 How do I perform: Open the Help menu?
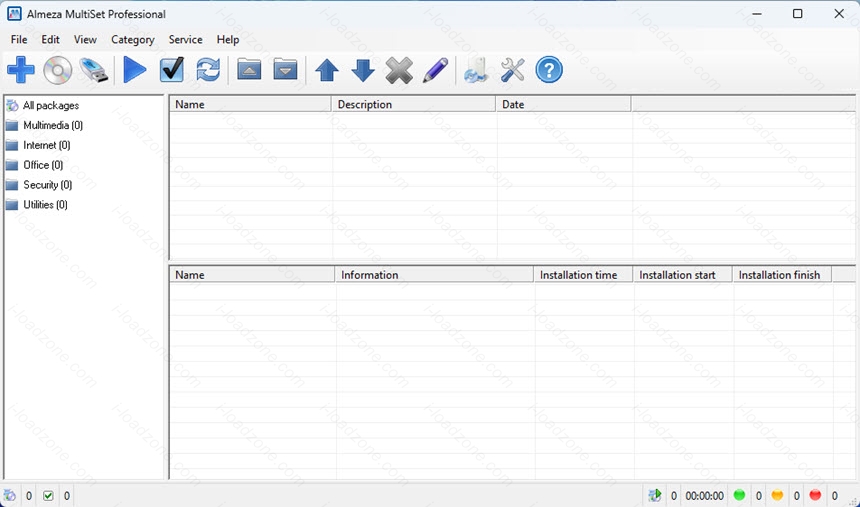pos(228,40)
